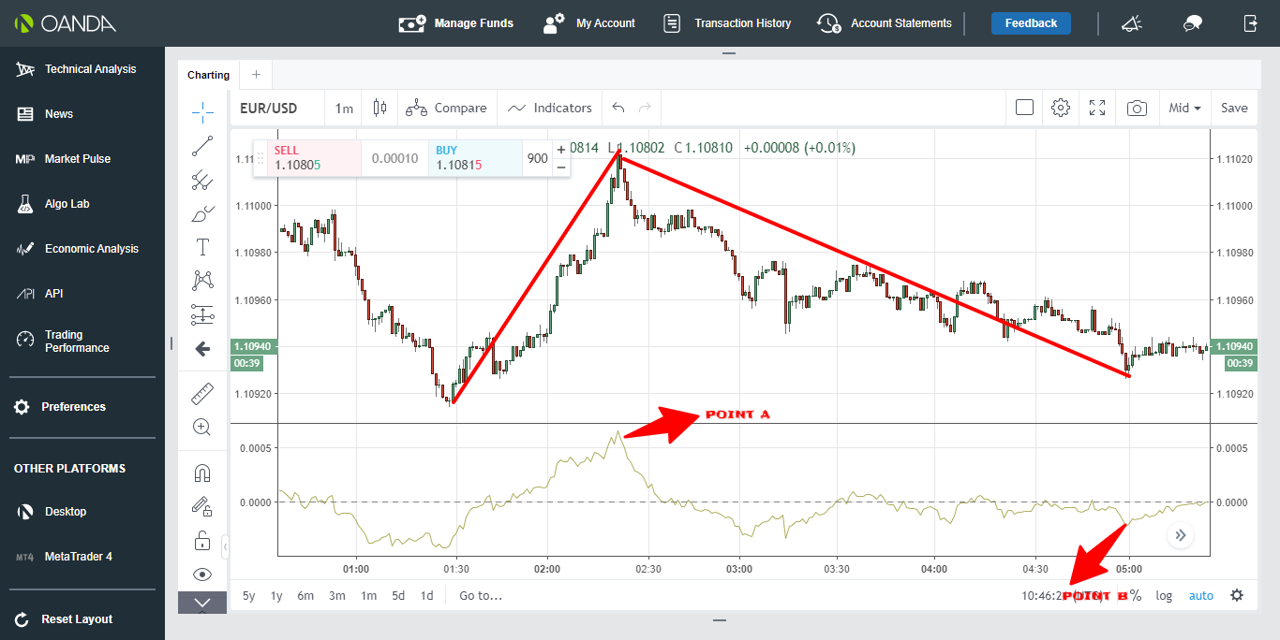Open chart properties gear icon
The image size is (1280, 640).
pyautogui.click(x=1060, y=108)
